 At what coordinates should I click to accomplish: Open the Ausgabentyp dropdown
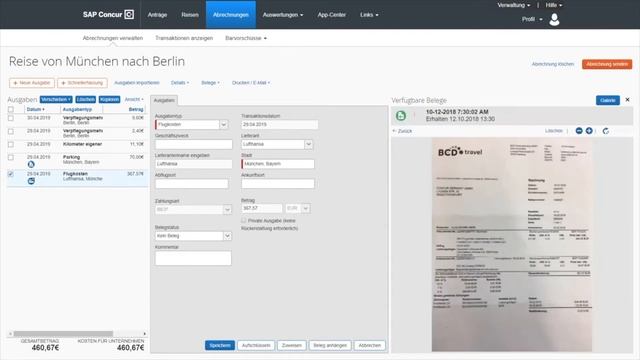(x=224, y=124)
